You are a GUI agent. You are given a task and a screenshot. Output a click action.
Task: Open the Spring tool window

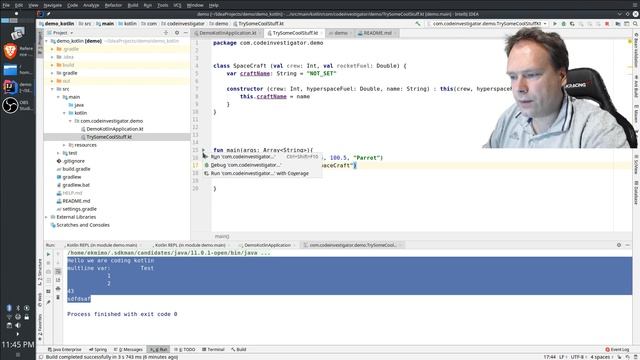[x=98, y=350]
